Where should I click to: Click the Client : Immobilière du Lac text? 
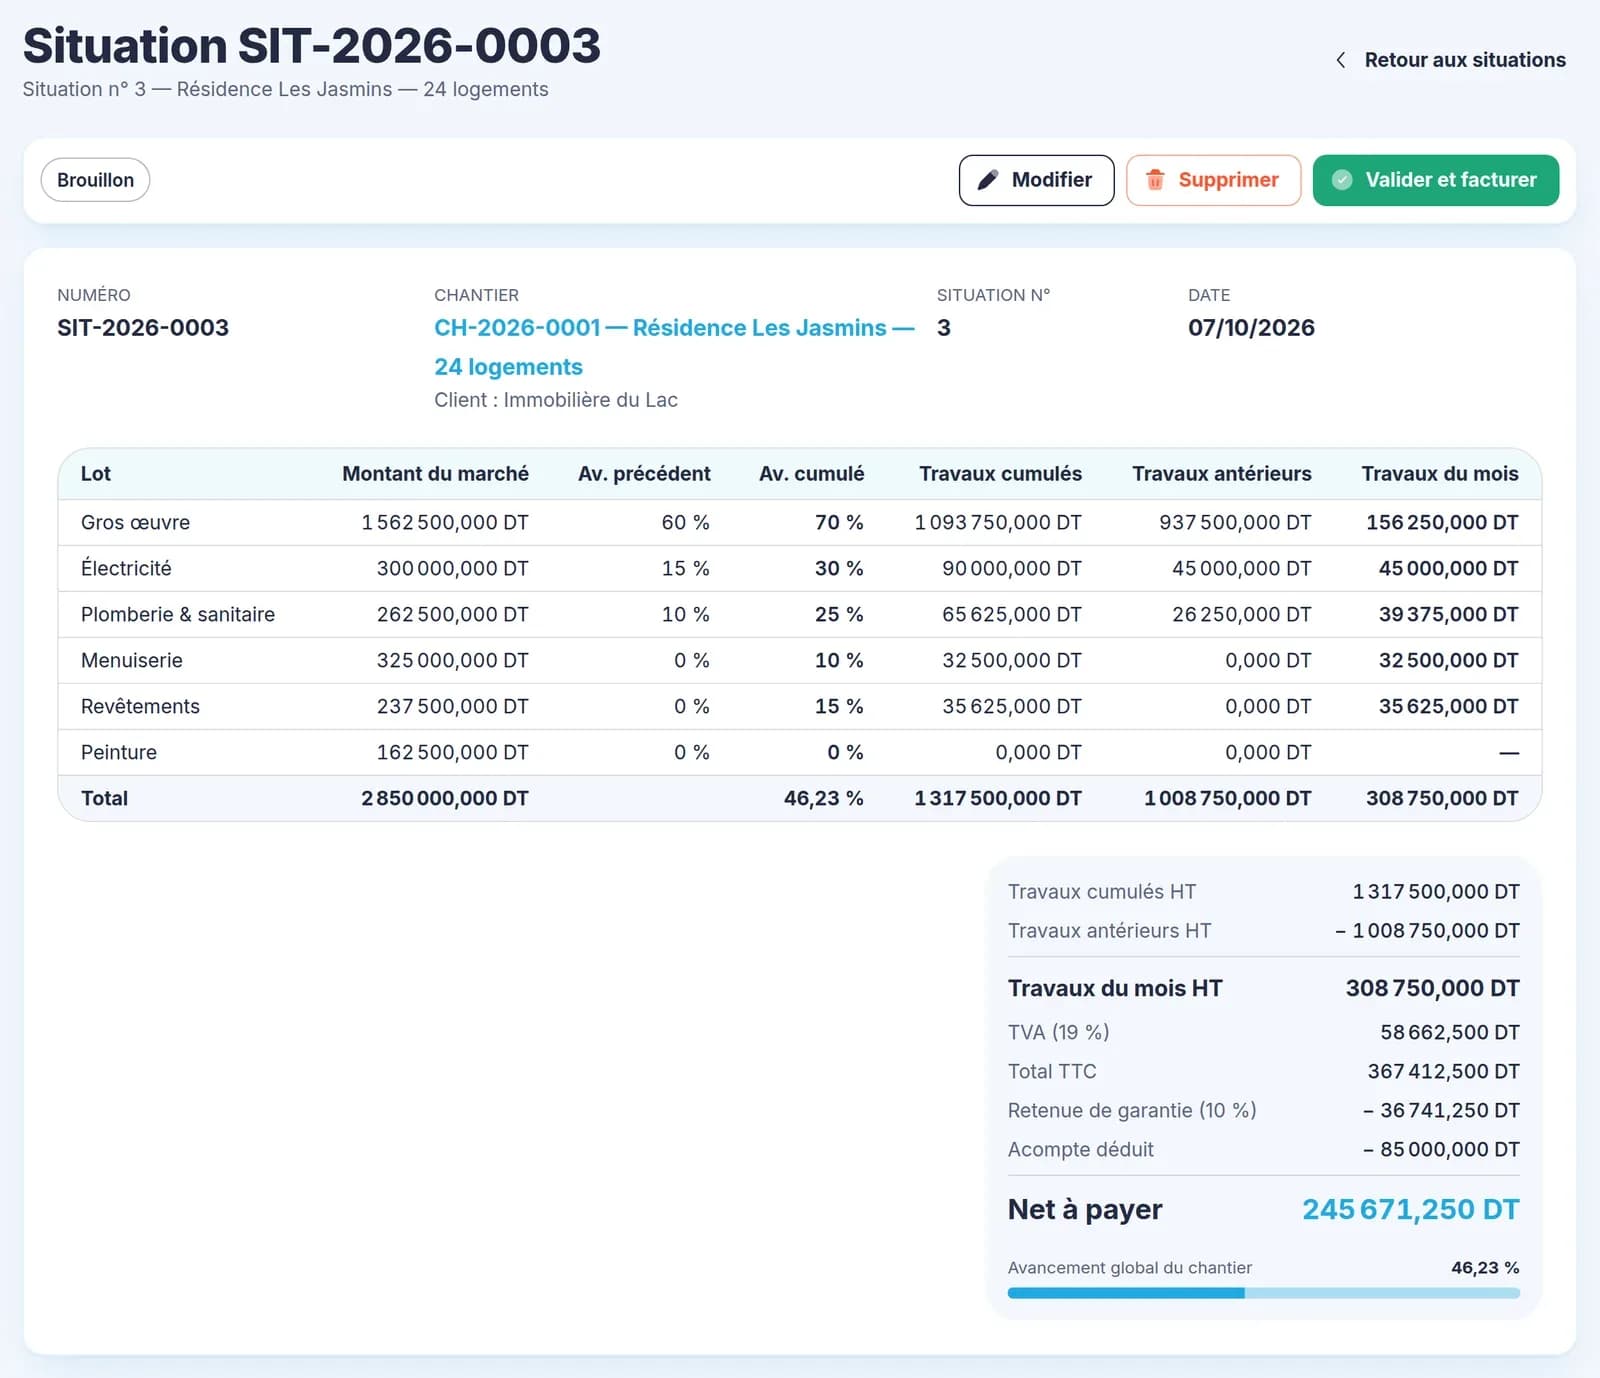click(x=556, y=400)
